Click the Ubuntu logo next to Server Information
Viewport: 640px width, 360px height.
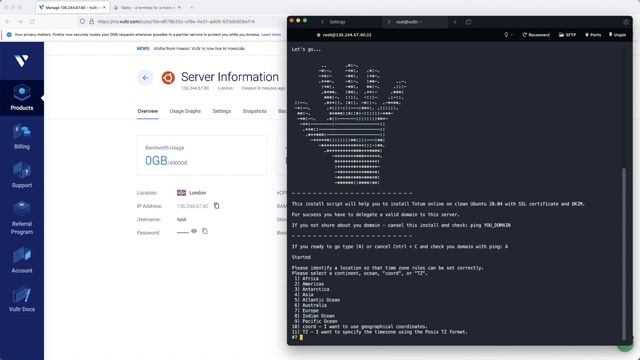pyautogui.click(x=168, y=77)
